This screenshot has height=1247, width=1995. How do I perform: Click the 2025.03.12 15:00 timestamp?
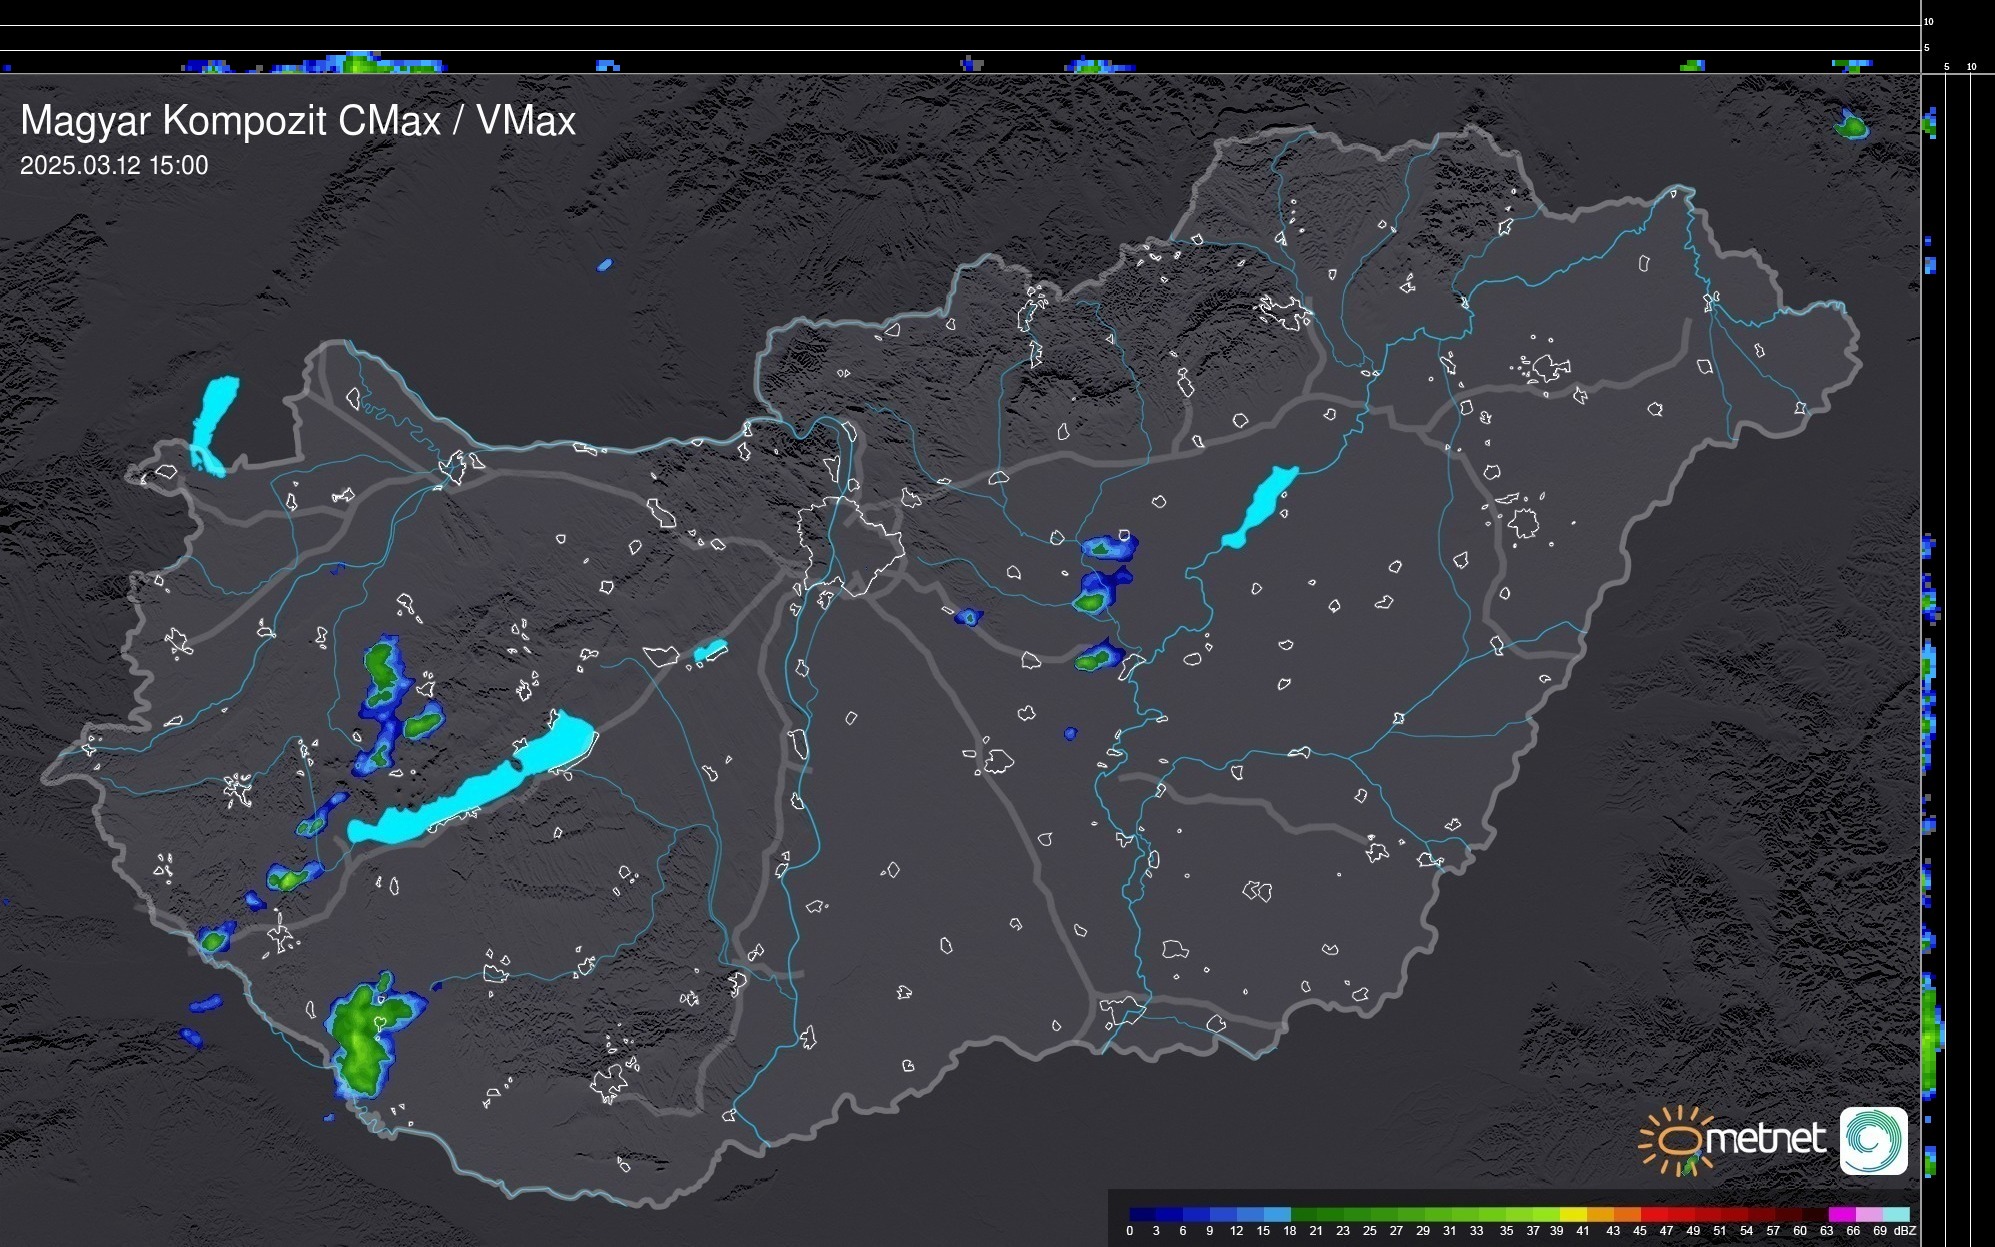pos(114,166)
